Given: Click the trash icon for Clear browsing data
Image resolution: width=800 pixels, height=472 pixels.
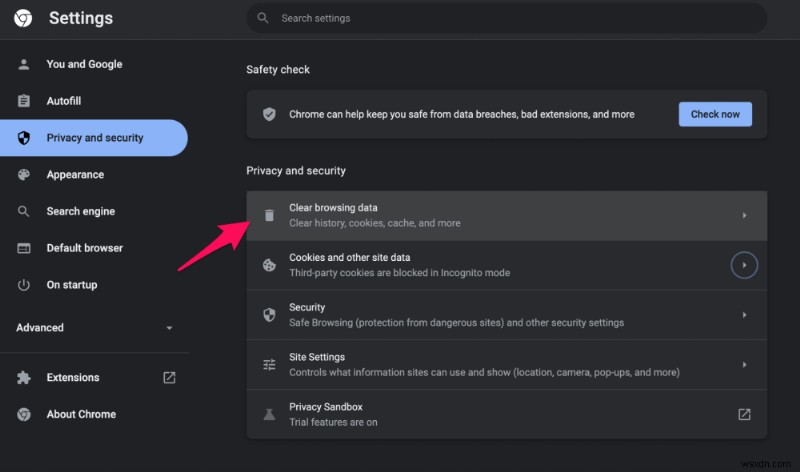Looking at the screenshot, I should tap(269, 215).
